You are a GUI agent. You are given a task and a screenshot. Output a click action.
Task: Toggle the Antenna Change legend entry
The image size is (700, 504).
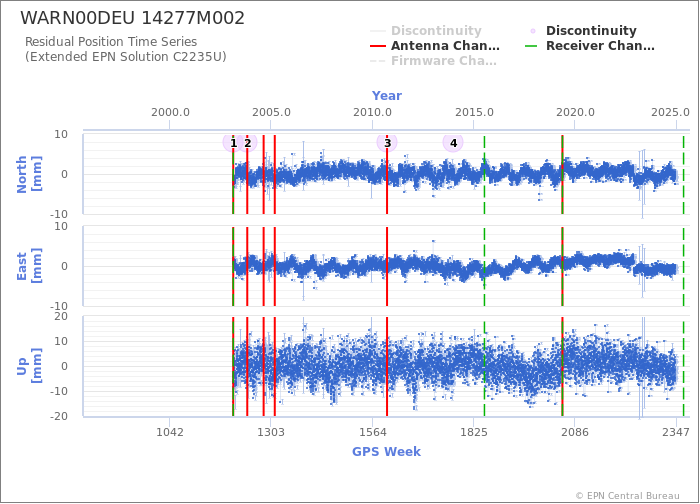click(x=435, y=46)
